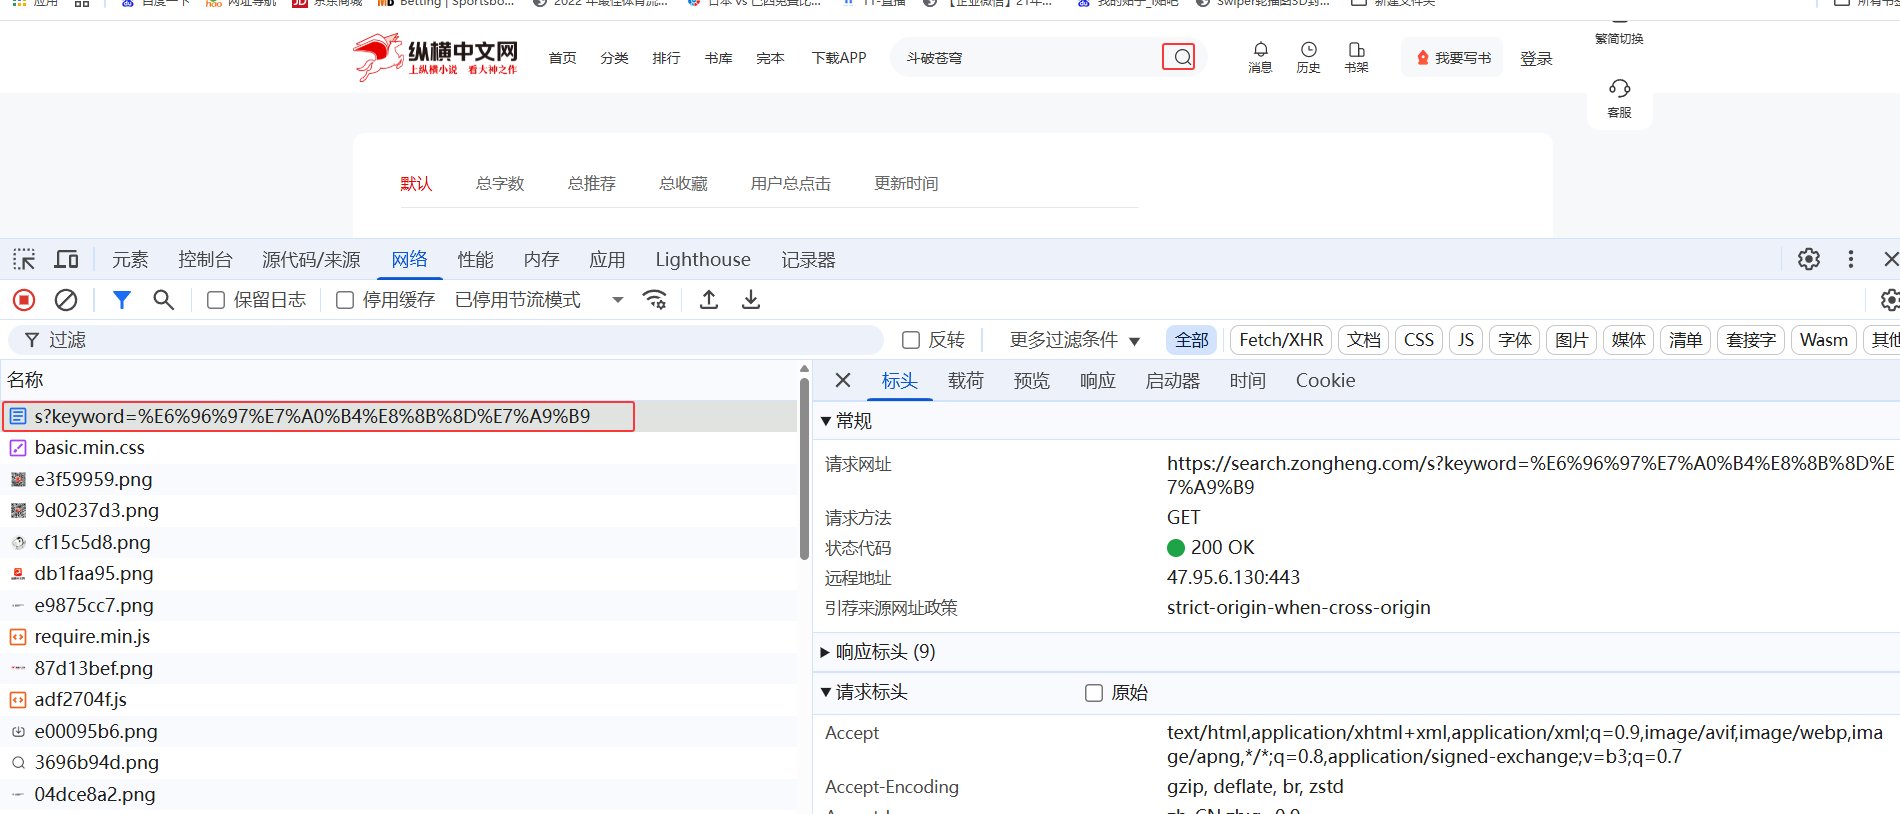Activate the DevTools inspect element picker icon
This screenshot has height=814, width=1900.
24,260
